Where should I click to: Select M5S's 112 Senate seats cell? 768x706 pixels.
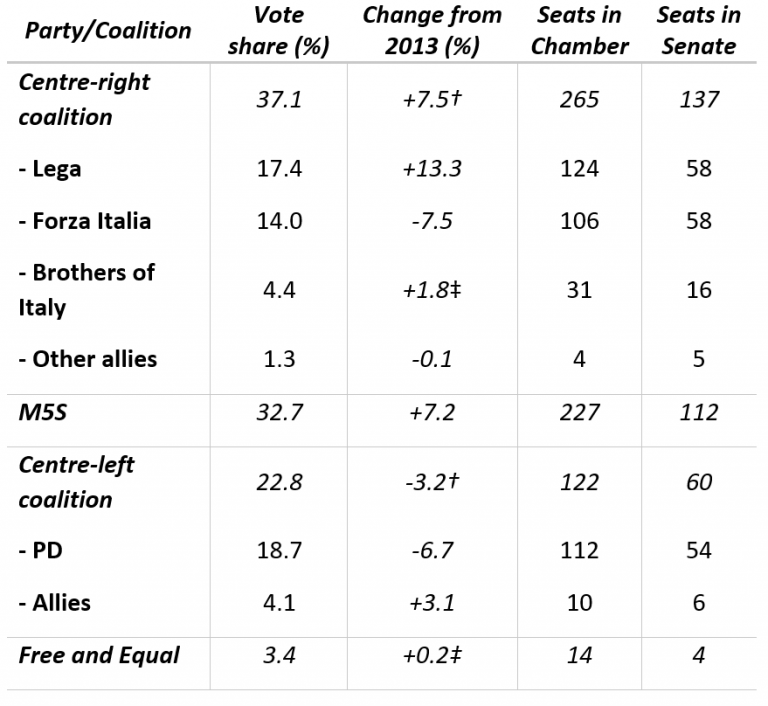(x=698, y=409)
